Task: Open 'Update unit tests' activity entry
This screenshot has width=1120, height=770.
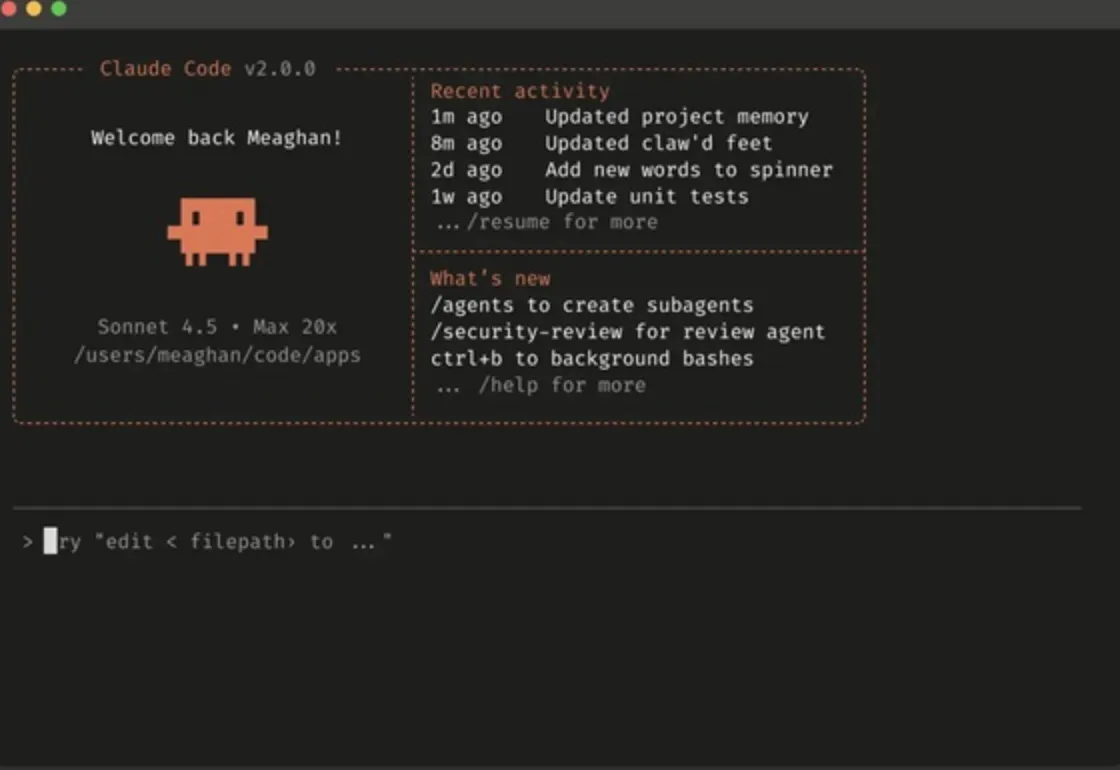Action: click(x=646, y=197)
